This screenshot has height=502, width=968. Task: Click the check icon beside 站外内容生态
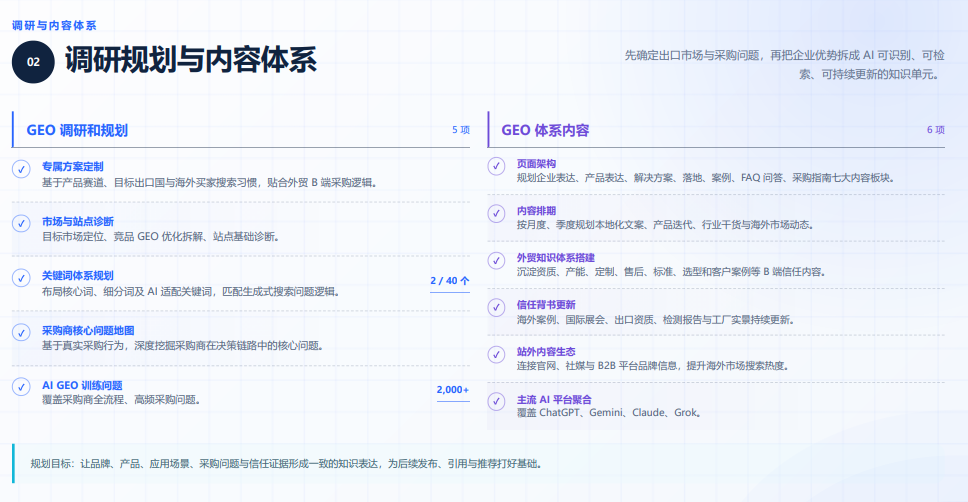(x=496, y=354)
